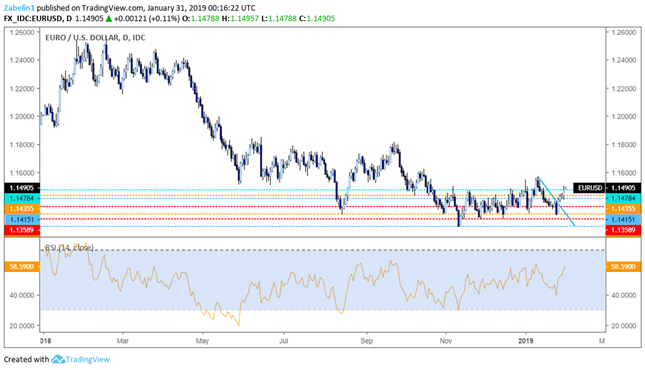This screenshot has height=370, width=645.
Task: Select the red 1.13589 price label on left axis
Action: (x=22, y=230)
